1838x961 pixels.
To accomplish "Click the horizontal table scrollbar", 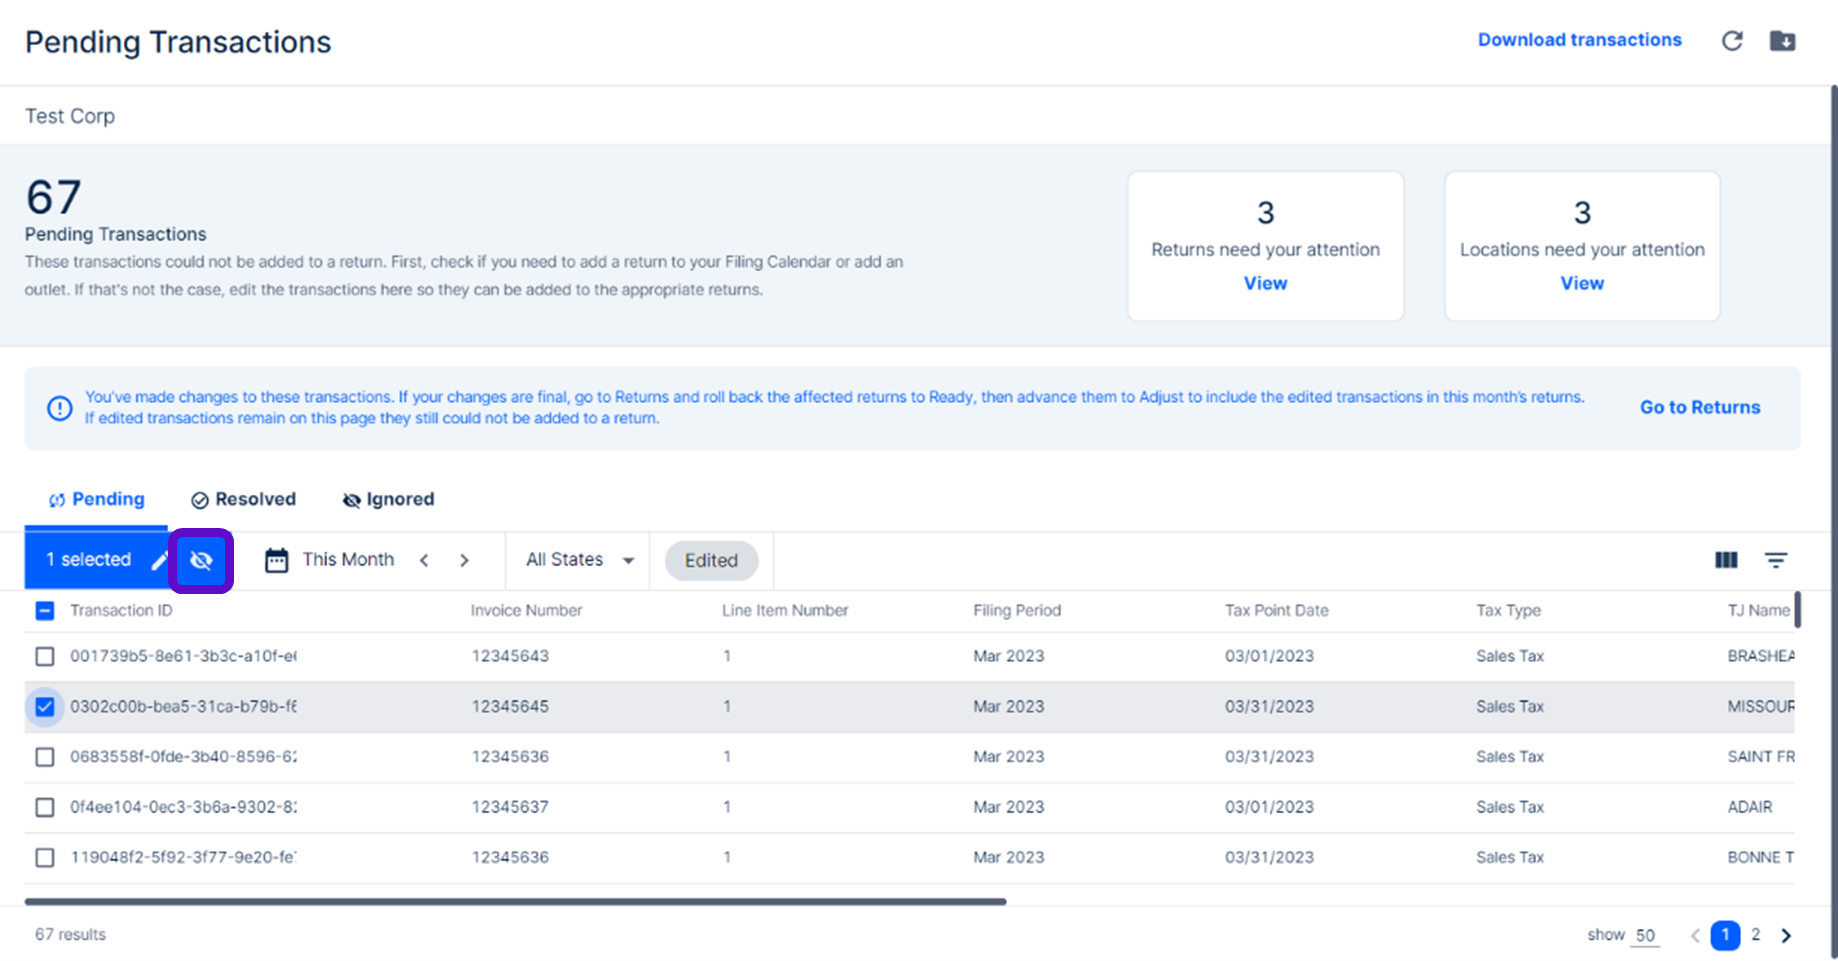I will tap(515, 901).
